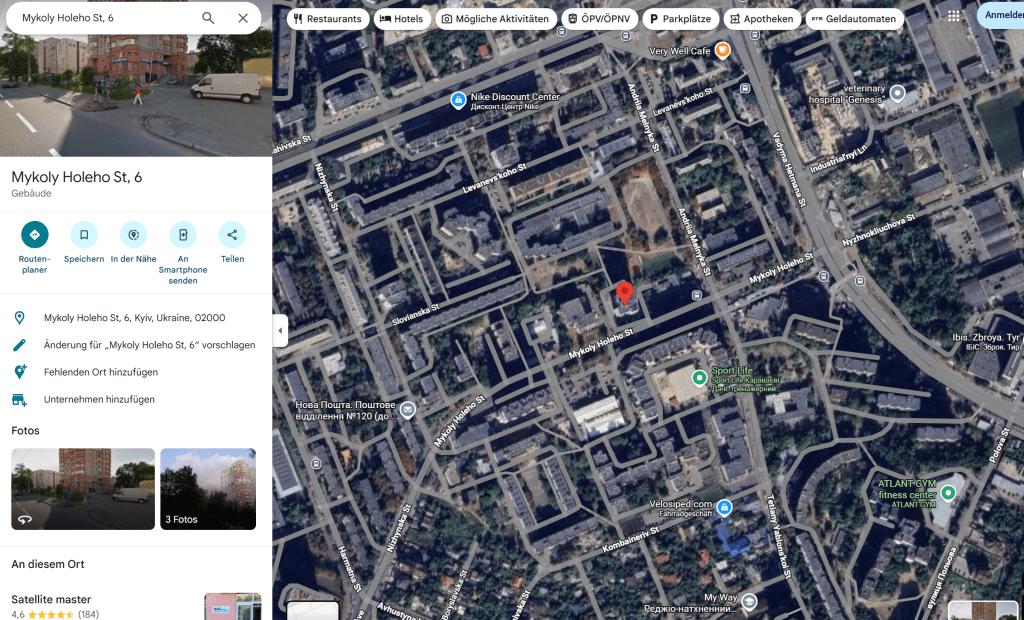Click Fehlenden Ort hinzufügen
1024x620 pixels.
(100, 372)
